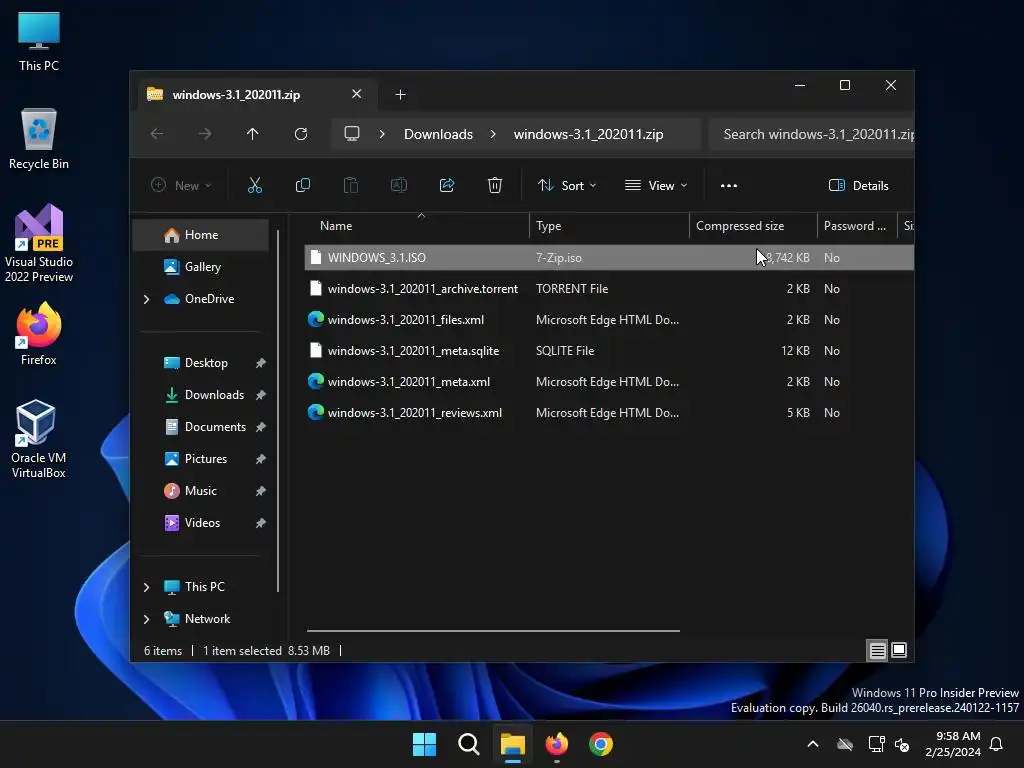Expand This PC in navigation pane

(x=146, y=587)
